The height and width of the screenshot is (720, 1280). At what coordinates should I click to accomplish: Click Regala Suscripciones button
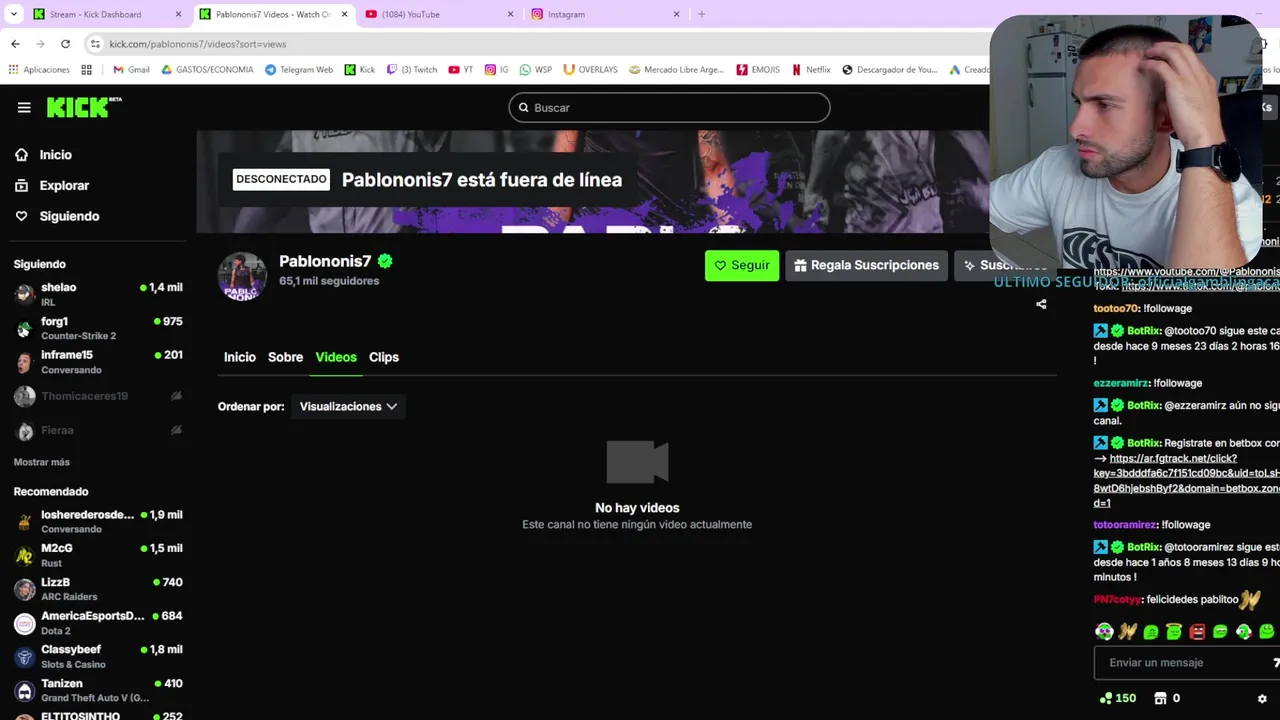pyautogui.click(x=866, y=265)
